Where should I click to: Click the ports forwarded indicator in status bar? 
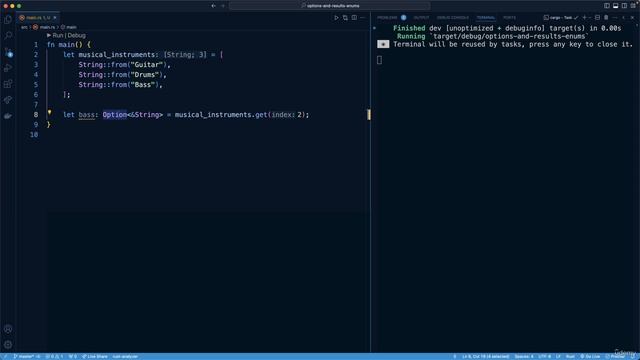[73, 356]
